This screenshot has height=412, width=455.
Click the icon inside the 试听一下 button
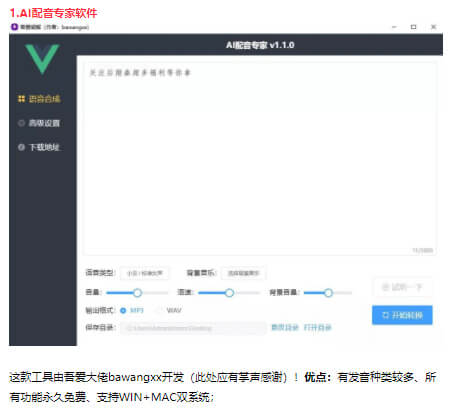(385, 287)
